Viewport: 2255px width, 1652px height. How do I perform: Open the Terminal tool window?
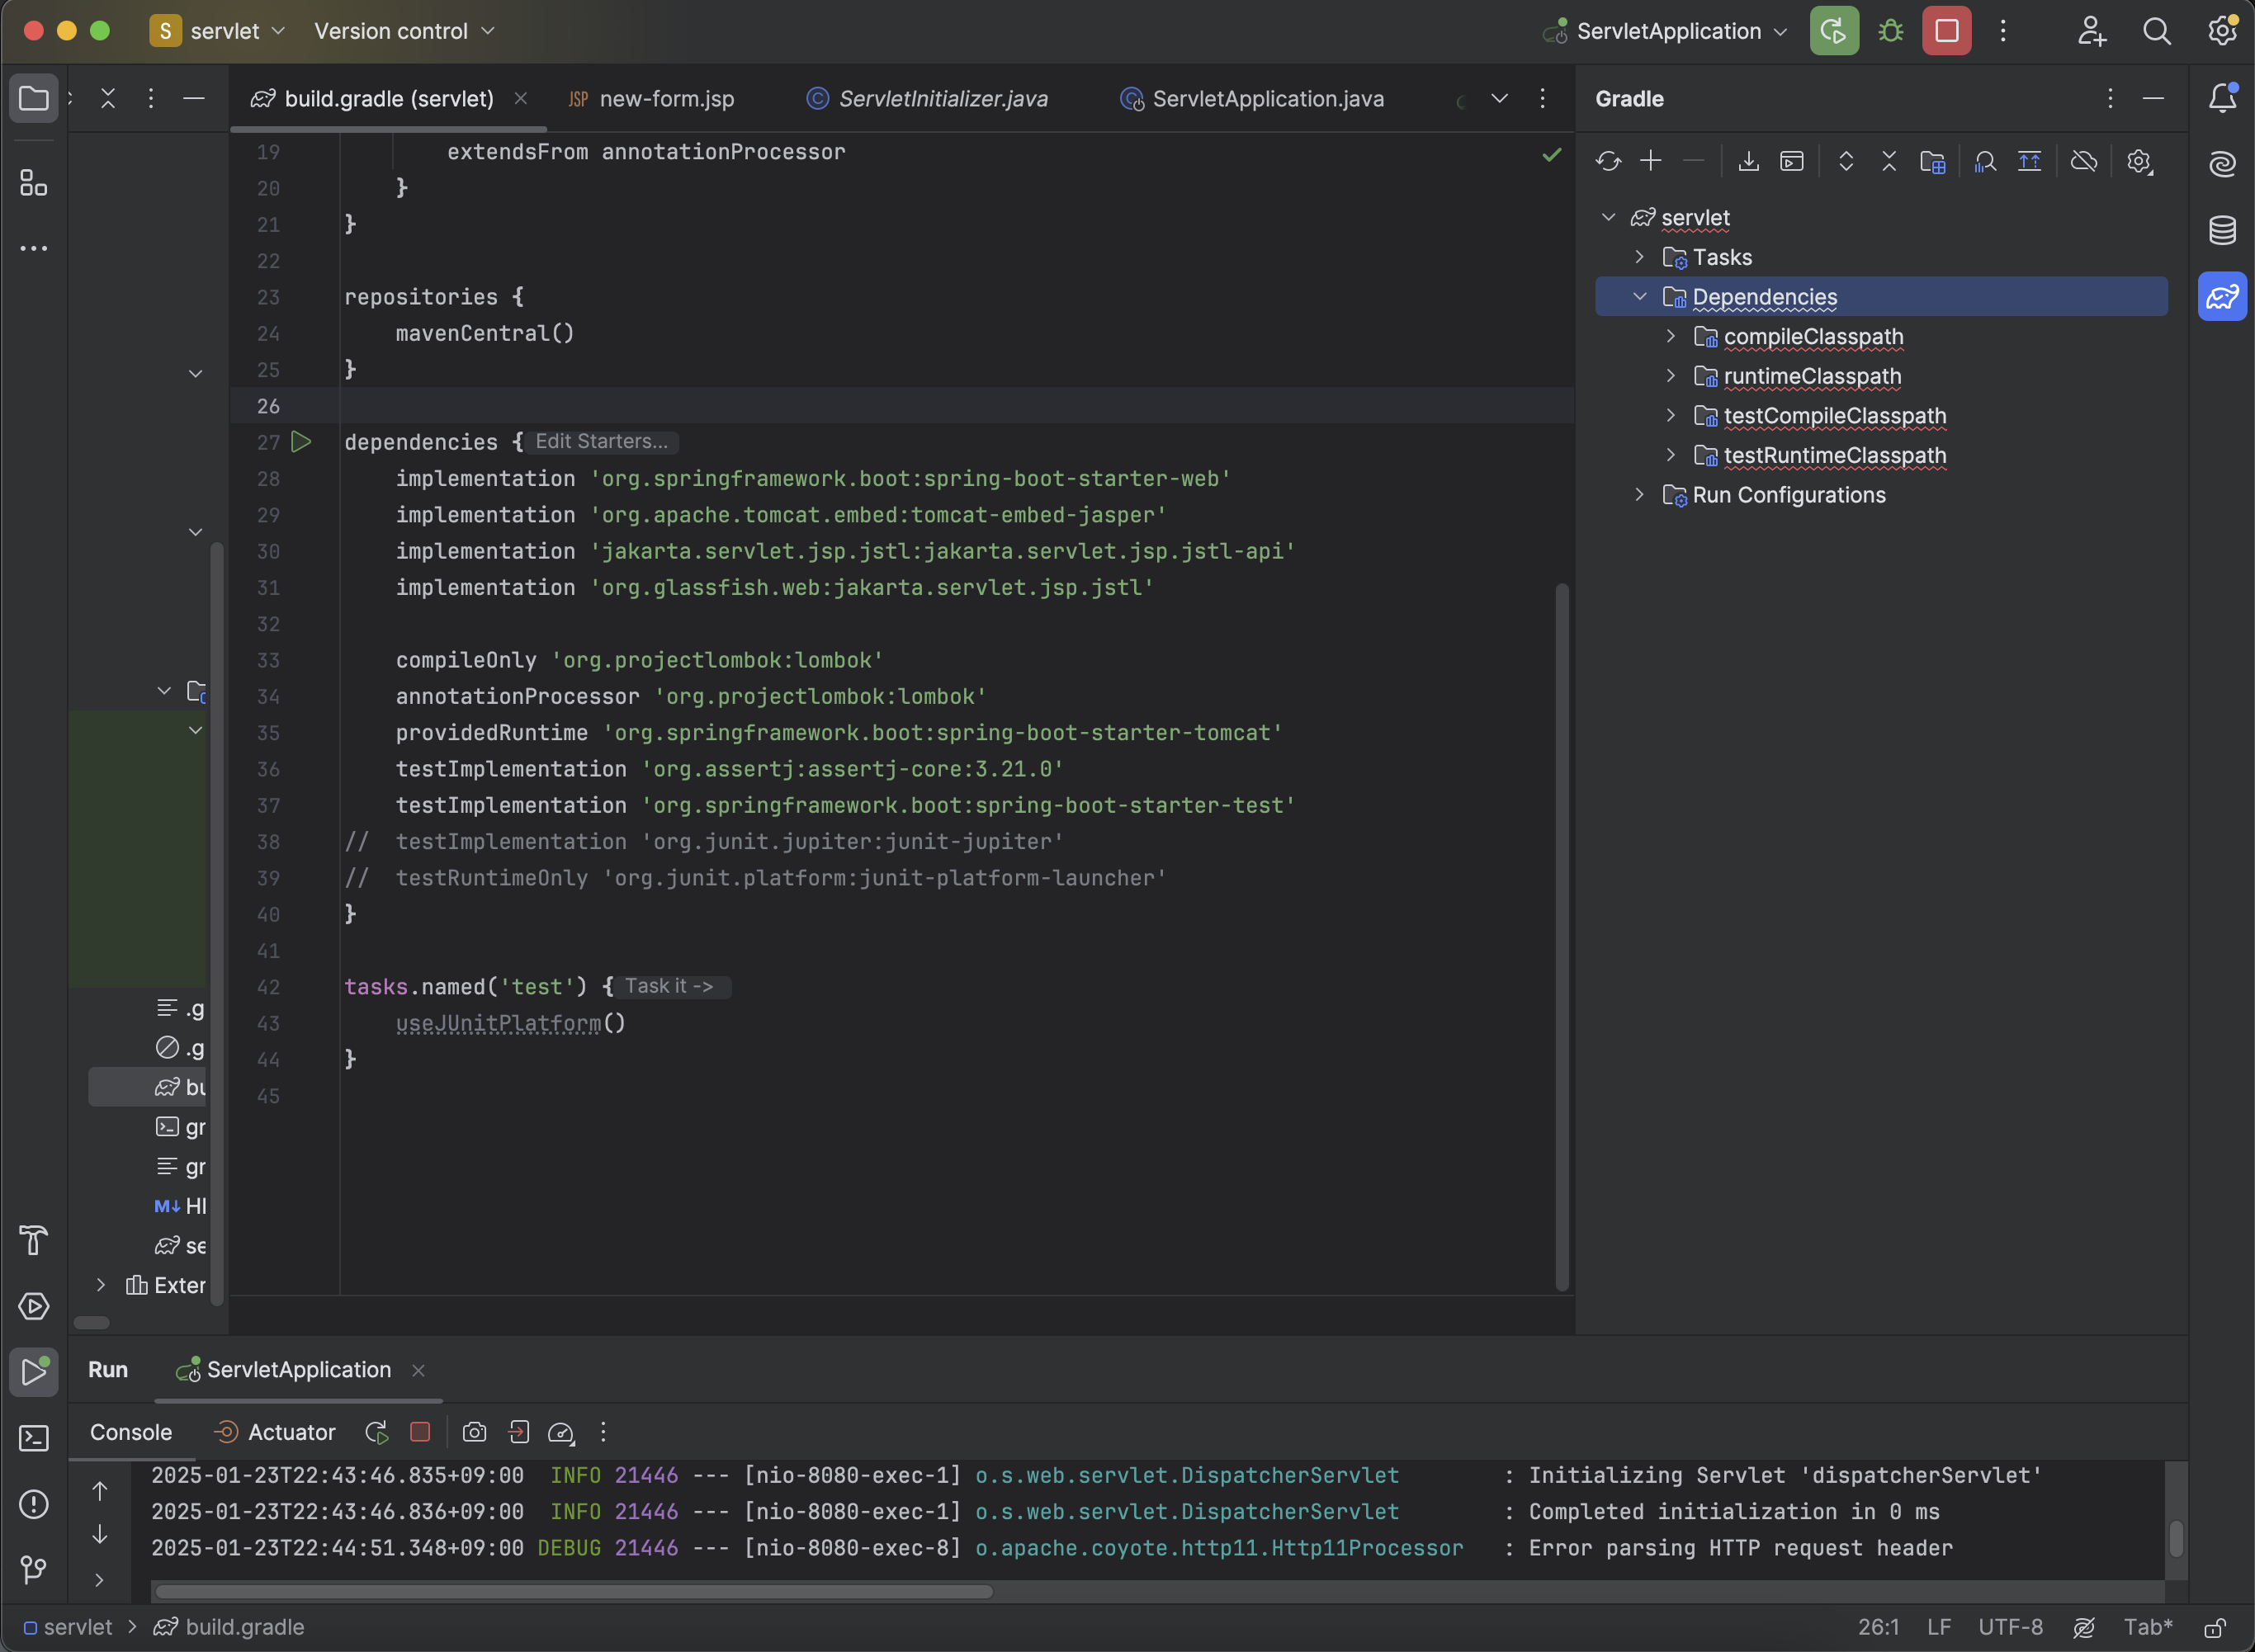click(x=34, y=1438)
